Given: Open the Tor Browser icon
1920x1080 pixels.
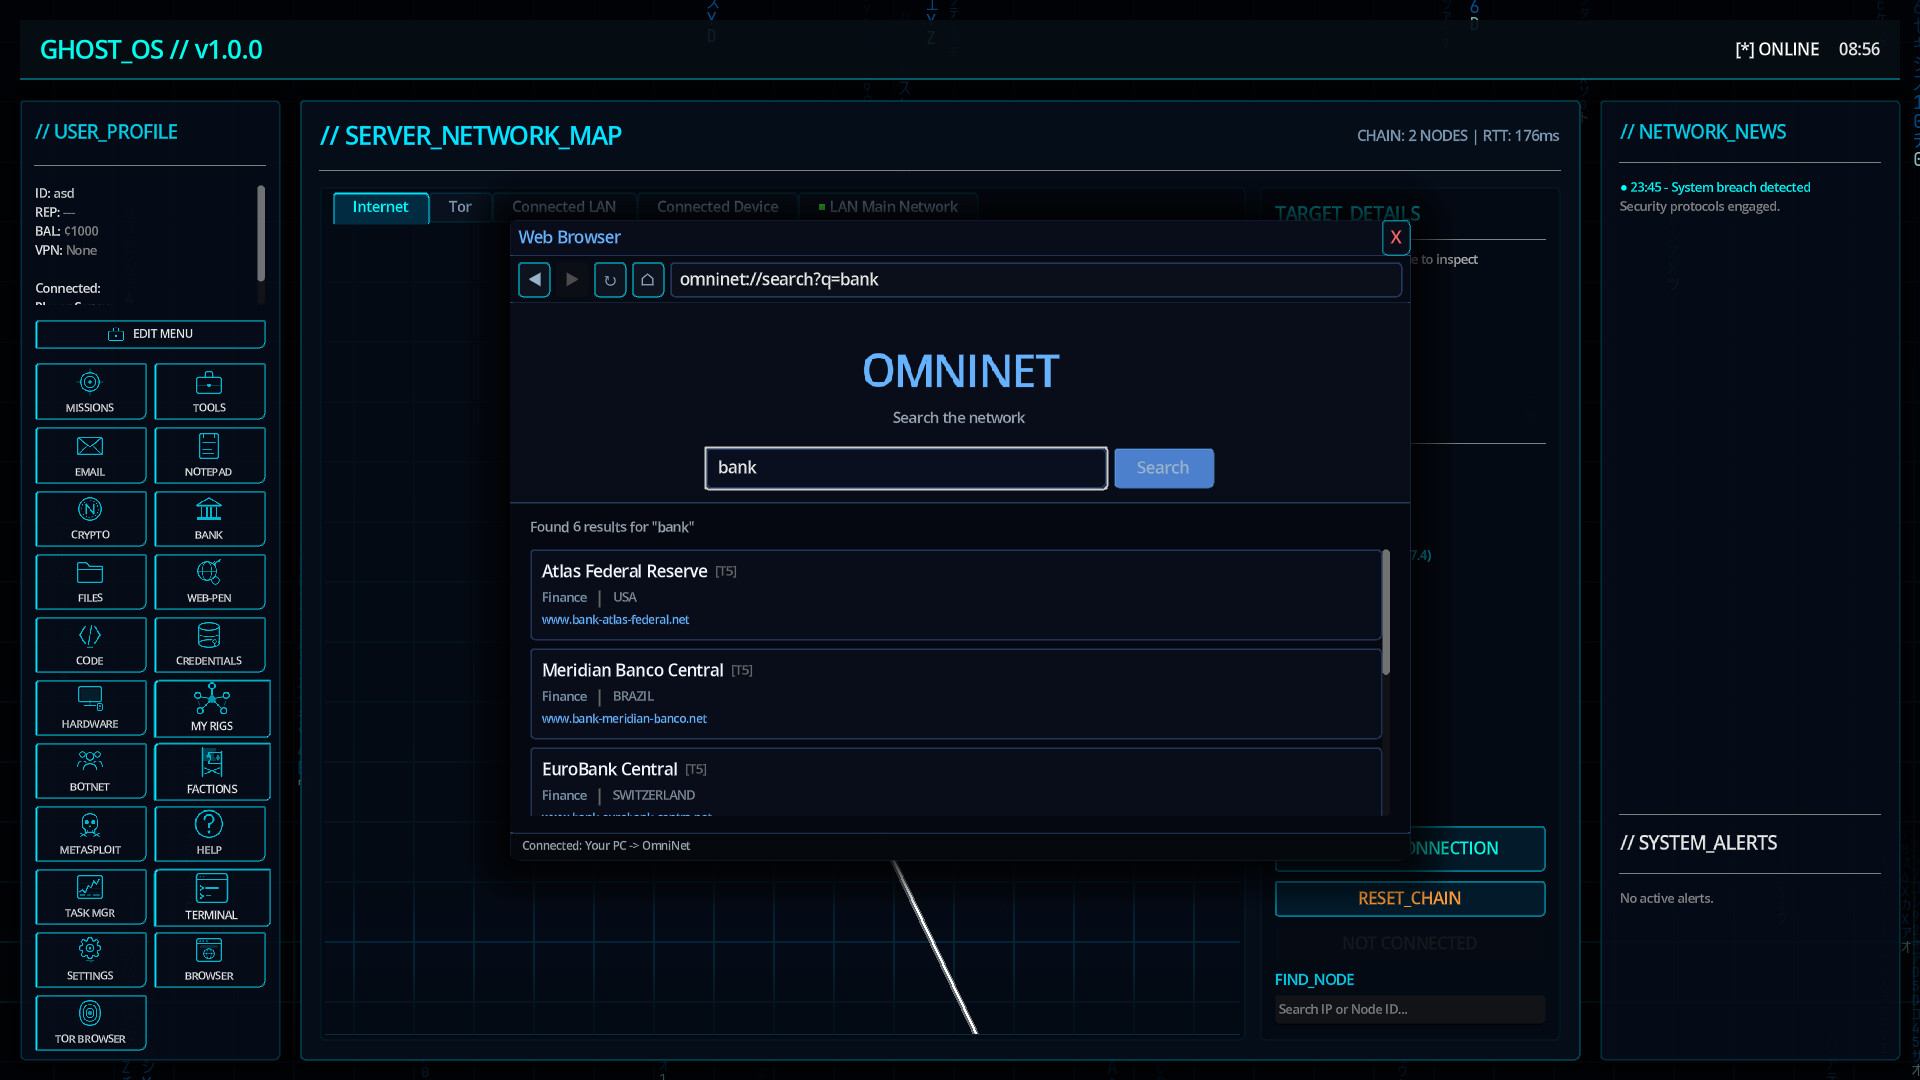Looking at the screenshot, I should [90, 1022].
